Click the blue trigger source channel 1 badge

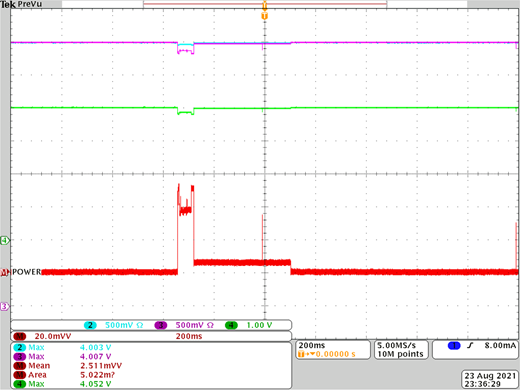tap(454, 345)
